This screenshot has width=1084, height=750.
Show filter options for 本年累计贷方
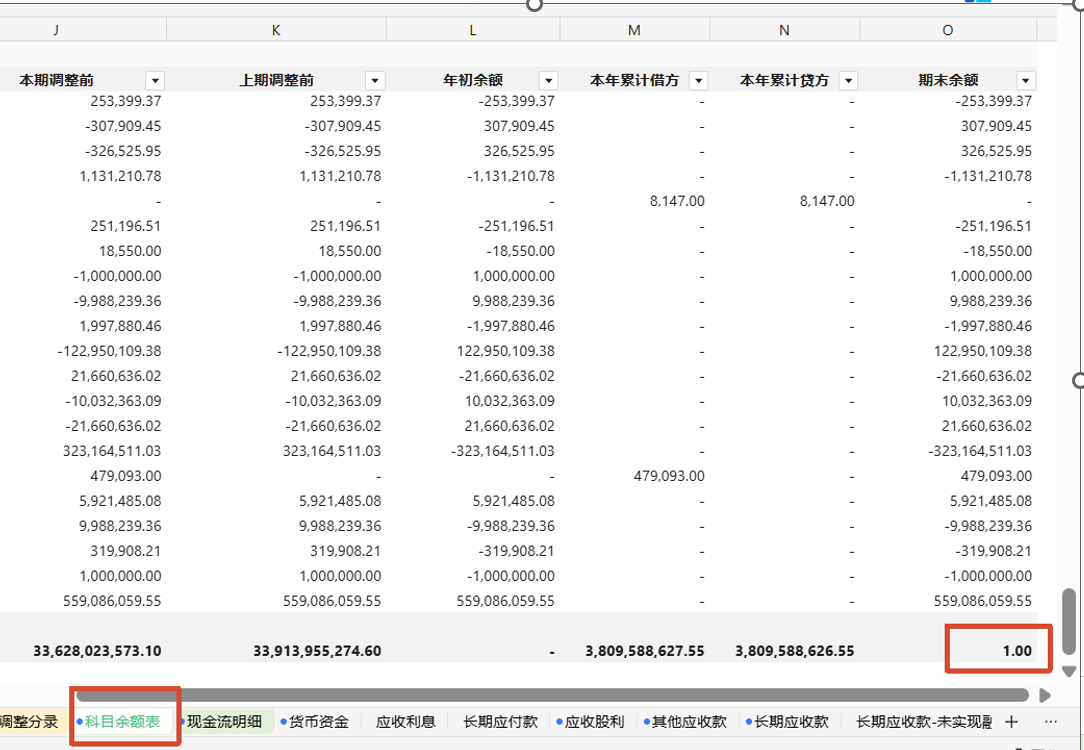(x=848, y=80)
